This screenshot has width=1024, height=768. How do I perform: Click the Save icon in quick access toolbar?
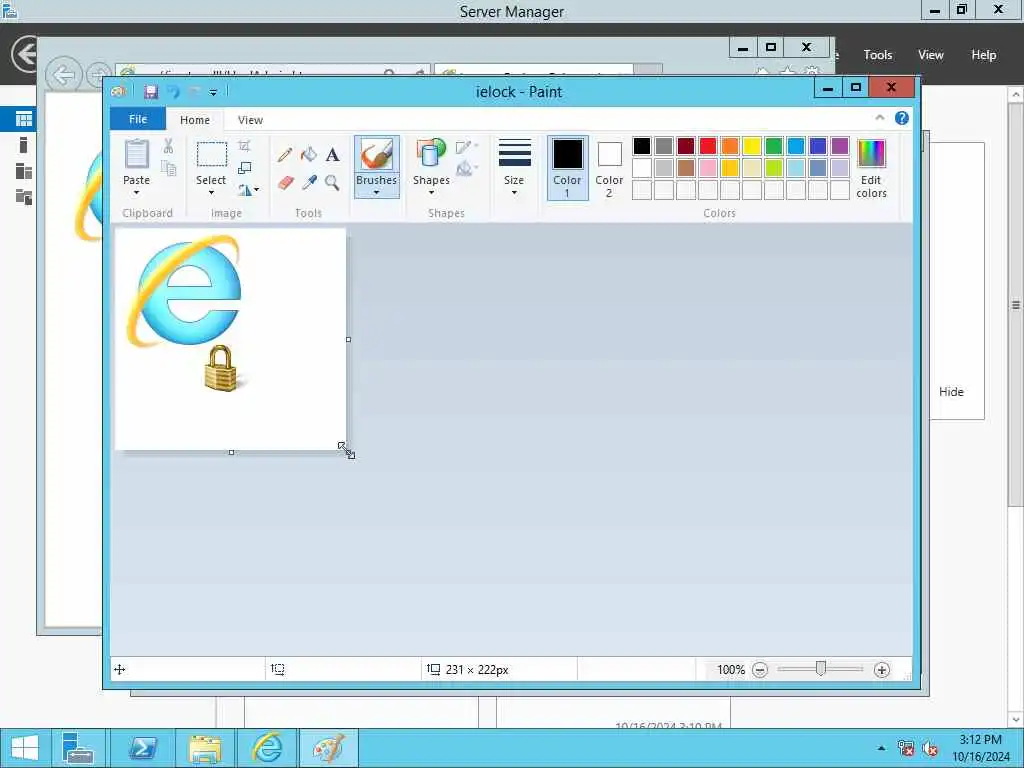pyautogui.click(x=151, y=92)
